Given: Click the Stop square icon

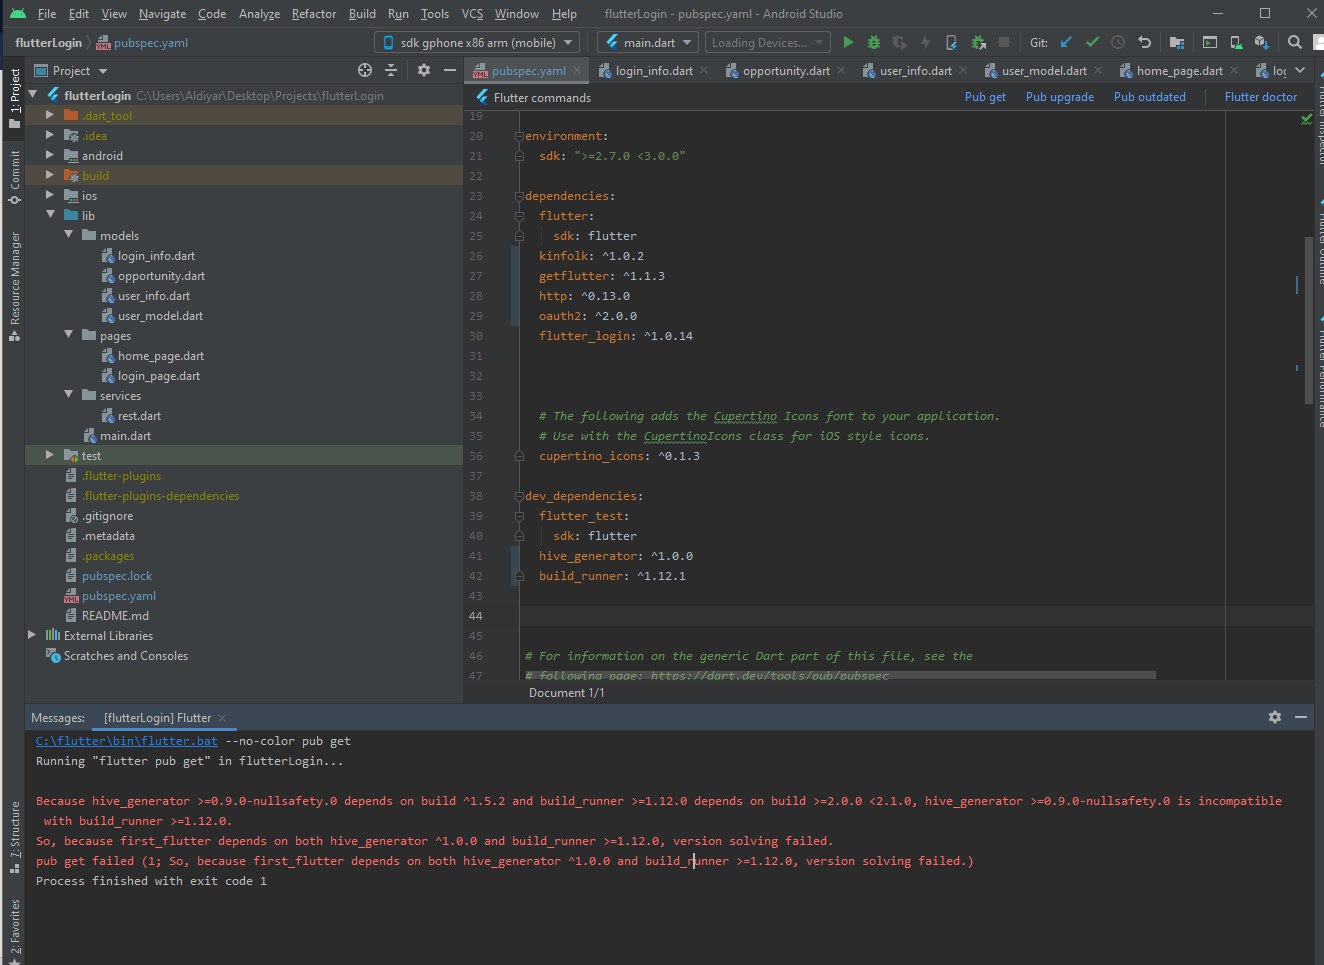Looking at the screenshot, I should tap(1004, 42).
